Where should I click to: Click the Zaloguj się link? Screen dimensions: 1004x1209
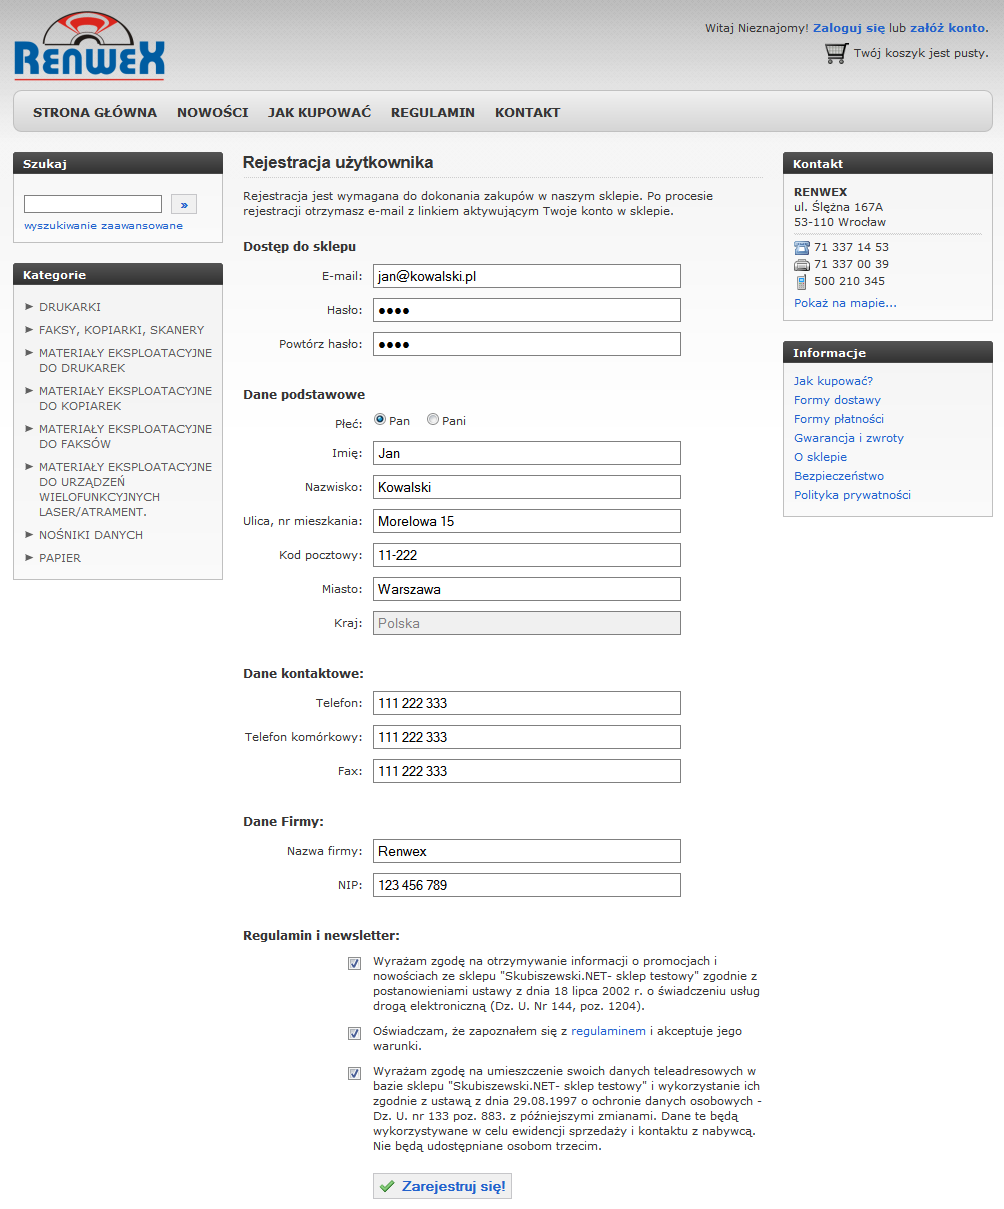[x=849, y=28]
